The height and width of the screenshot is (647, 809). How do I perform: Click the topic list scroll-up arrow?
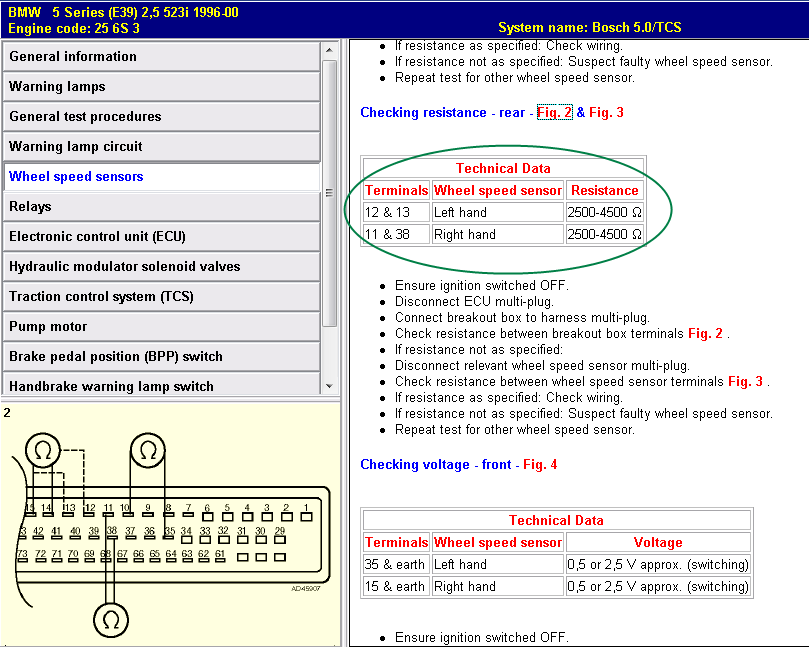(329, 50)
